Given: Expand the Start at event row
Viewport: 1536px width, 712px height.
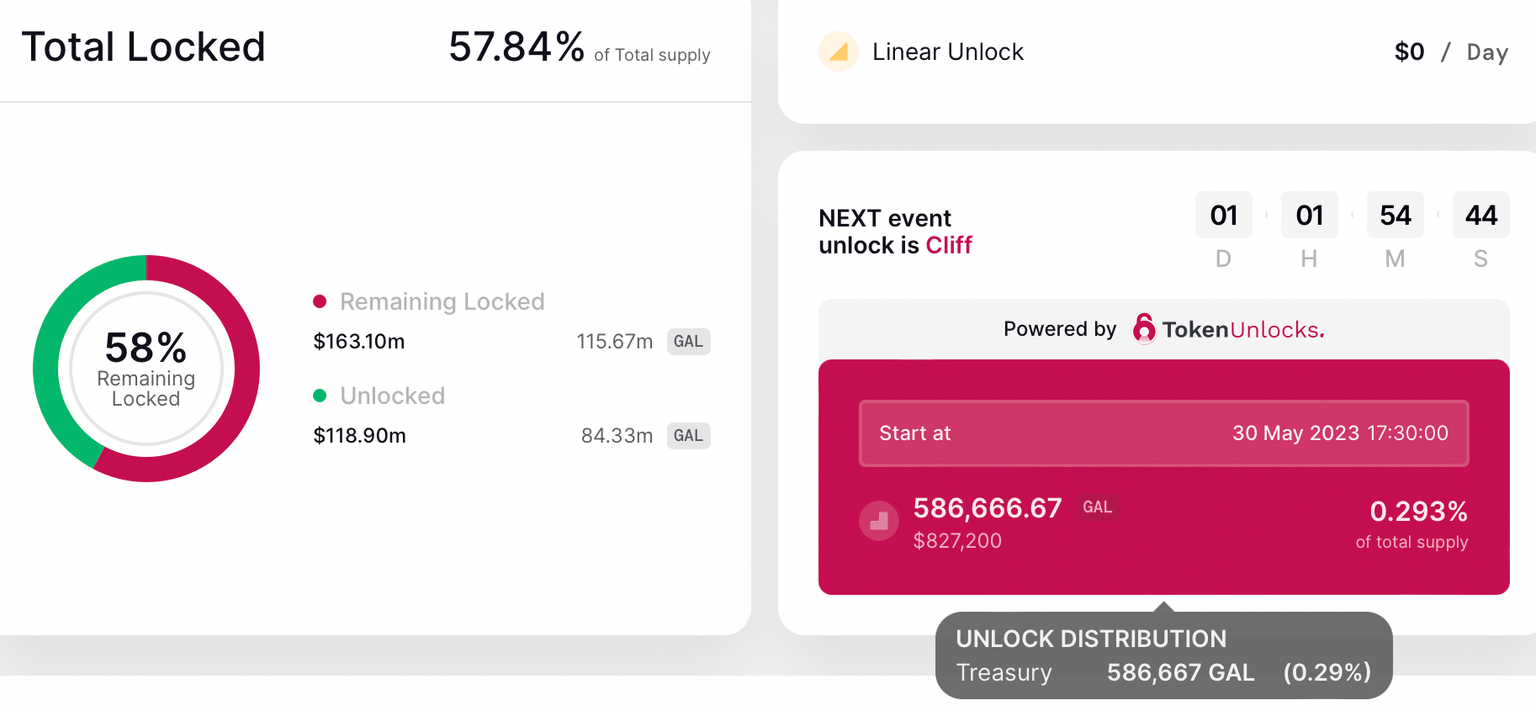Looking at the screenshot, I should tap(1163, 433).
